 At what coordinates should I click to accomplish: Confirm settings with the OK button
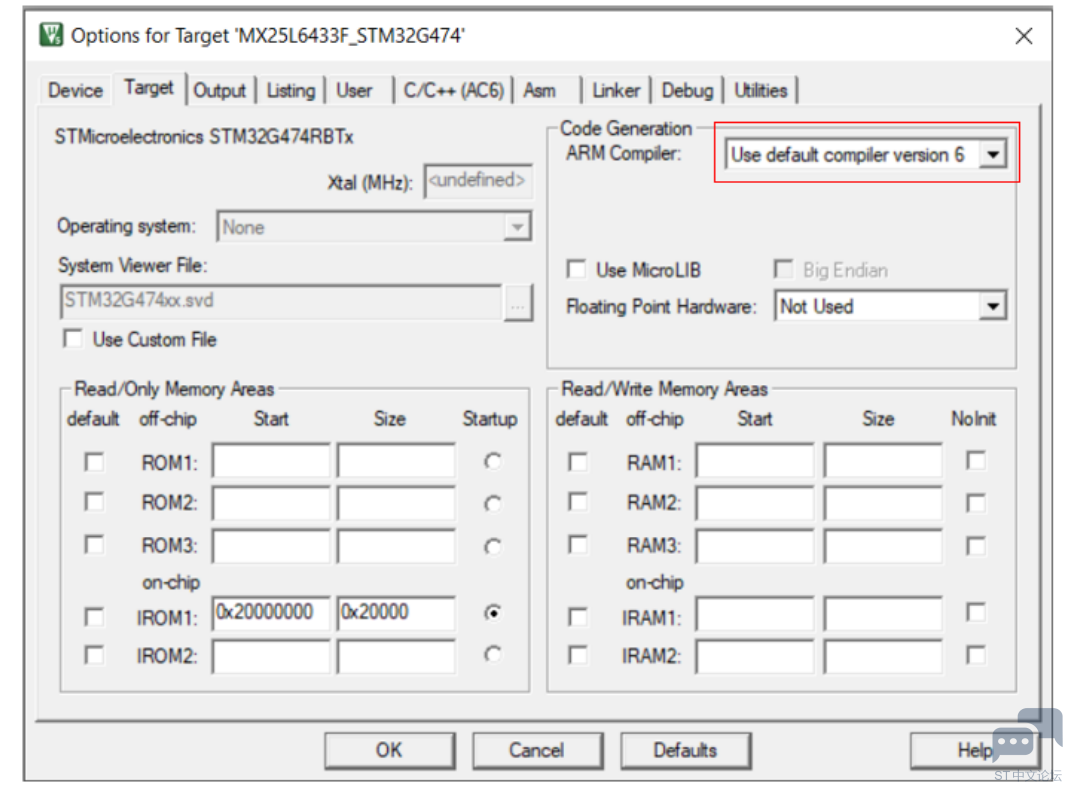pyautogui.click(x=389, y=750)
